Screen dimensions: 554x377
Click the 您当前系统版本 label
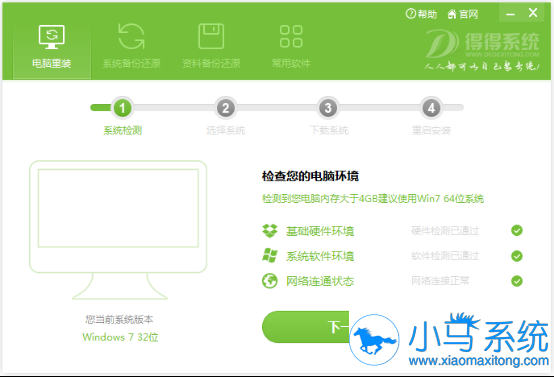[x=119, y=320]
